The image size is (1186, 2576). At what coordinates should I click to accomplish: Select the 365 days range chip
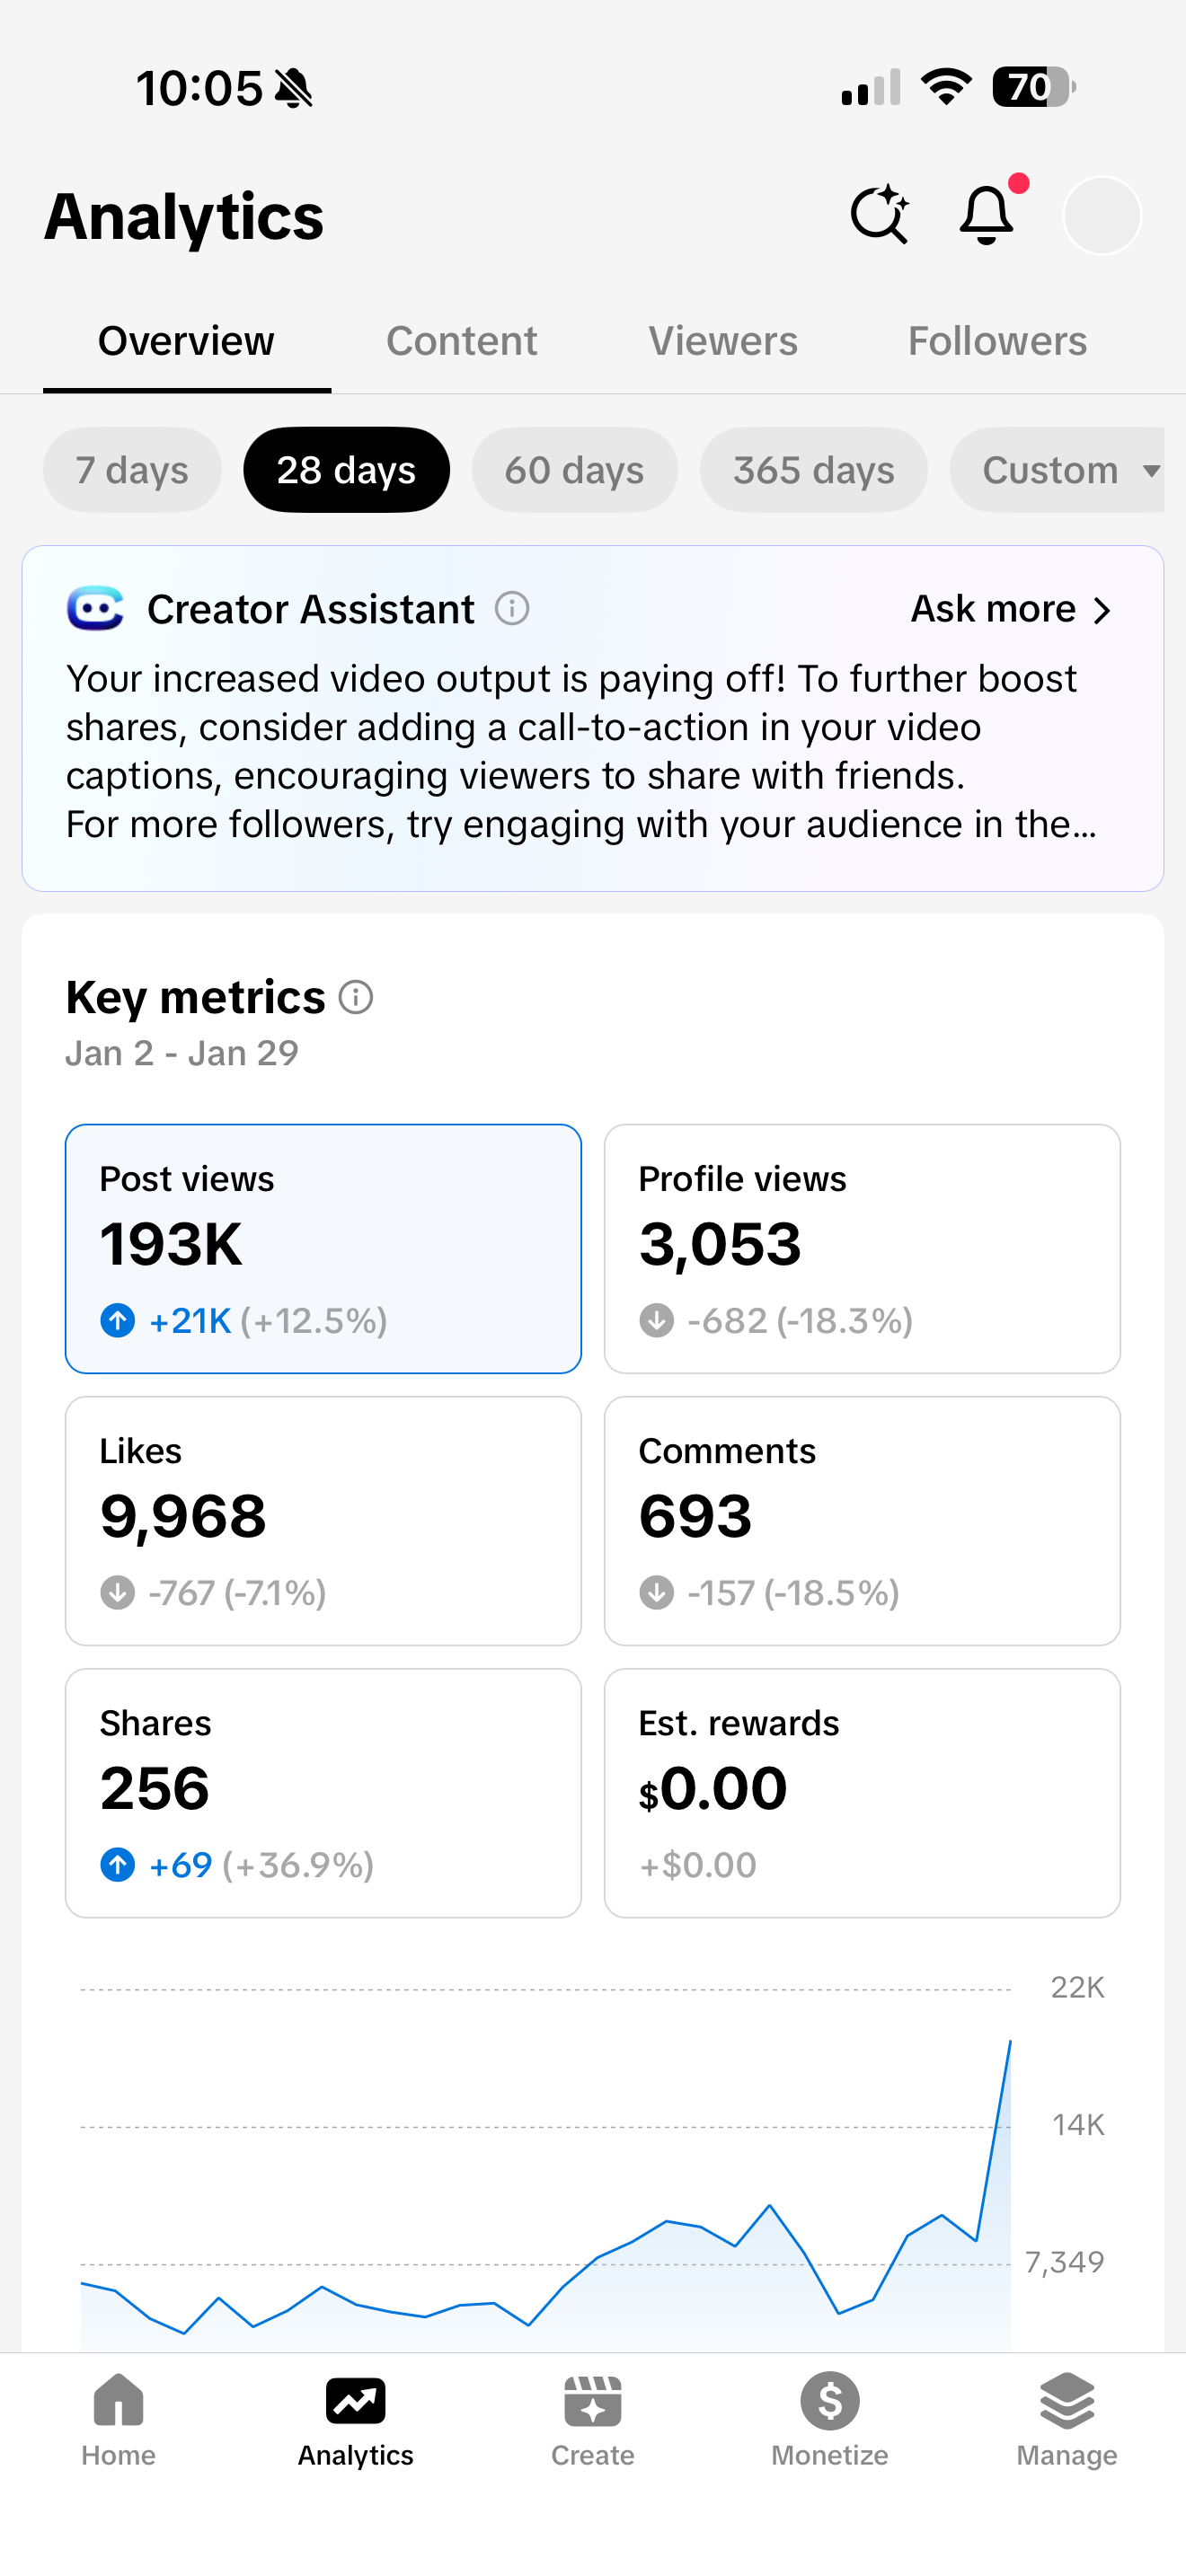[x=813, y=470]
